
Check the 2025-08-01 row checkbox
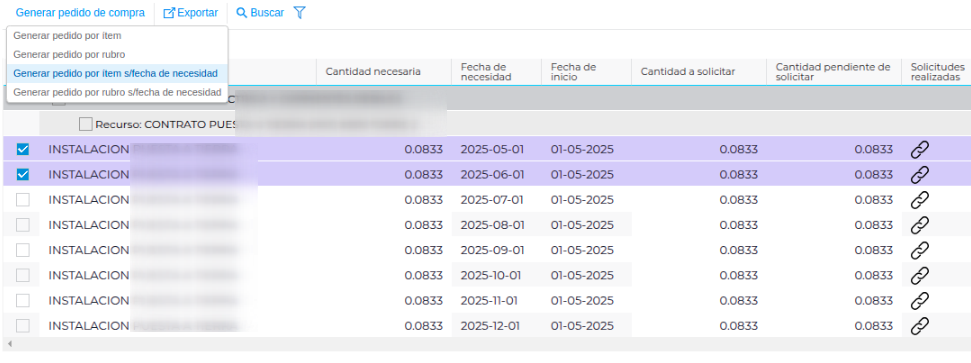click(x=23, y=225)
